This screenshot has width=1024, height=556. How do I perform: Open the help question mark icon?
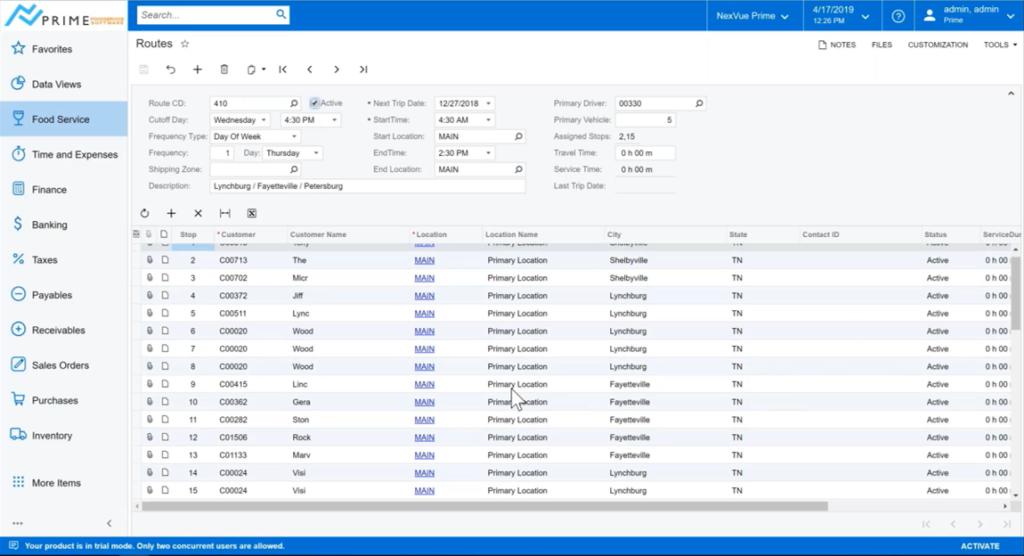click(x=898, y=16)
